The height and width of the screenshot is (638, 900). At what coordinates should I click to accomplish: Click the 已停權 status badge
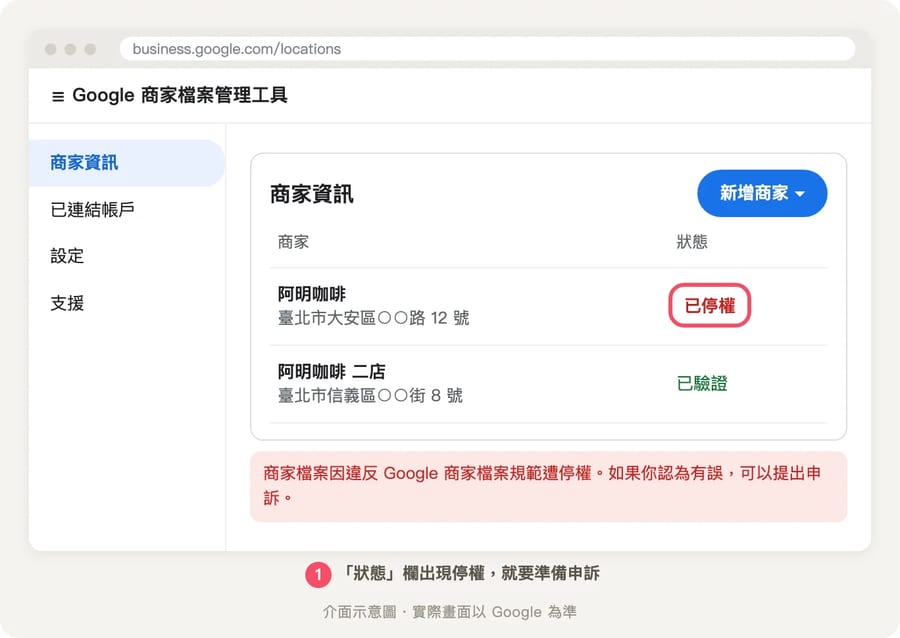click(709, 305)
